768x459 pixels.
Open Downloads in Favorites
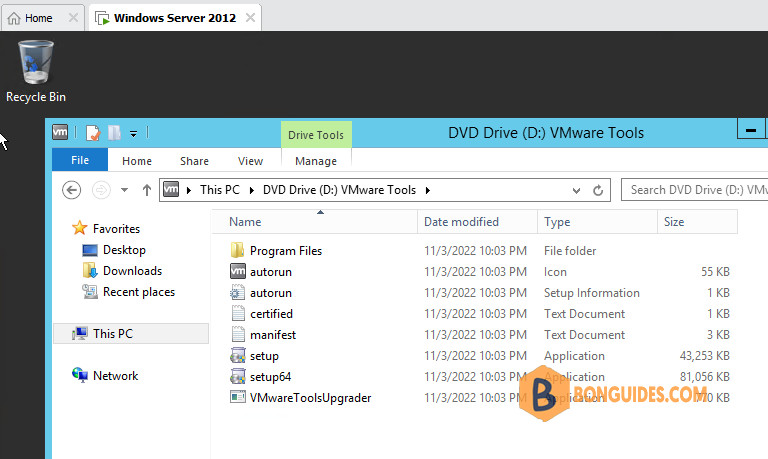coord(132,271)
